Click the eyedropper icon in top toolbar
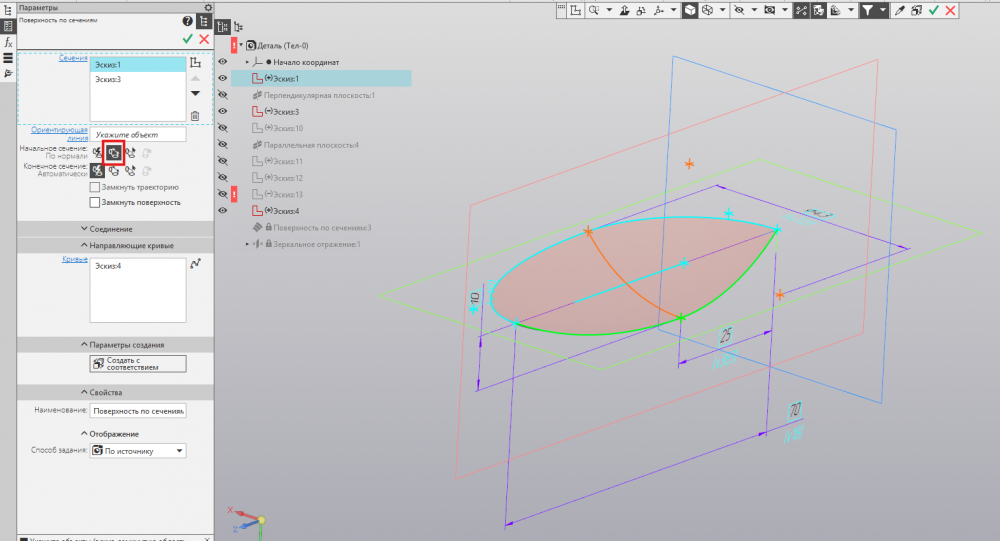The height and width of the screenshot is (541, 1000). (899, 10)
